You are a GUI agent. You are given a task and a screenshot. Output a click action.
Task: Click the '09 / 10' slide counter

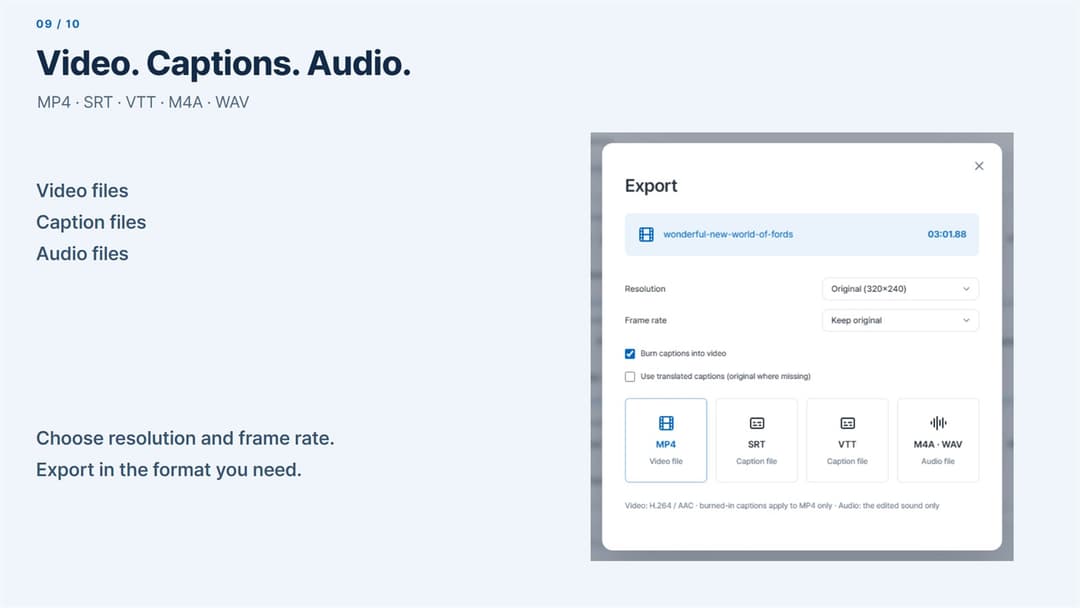click(x=58, y=24)
